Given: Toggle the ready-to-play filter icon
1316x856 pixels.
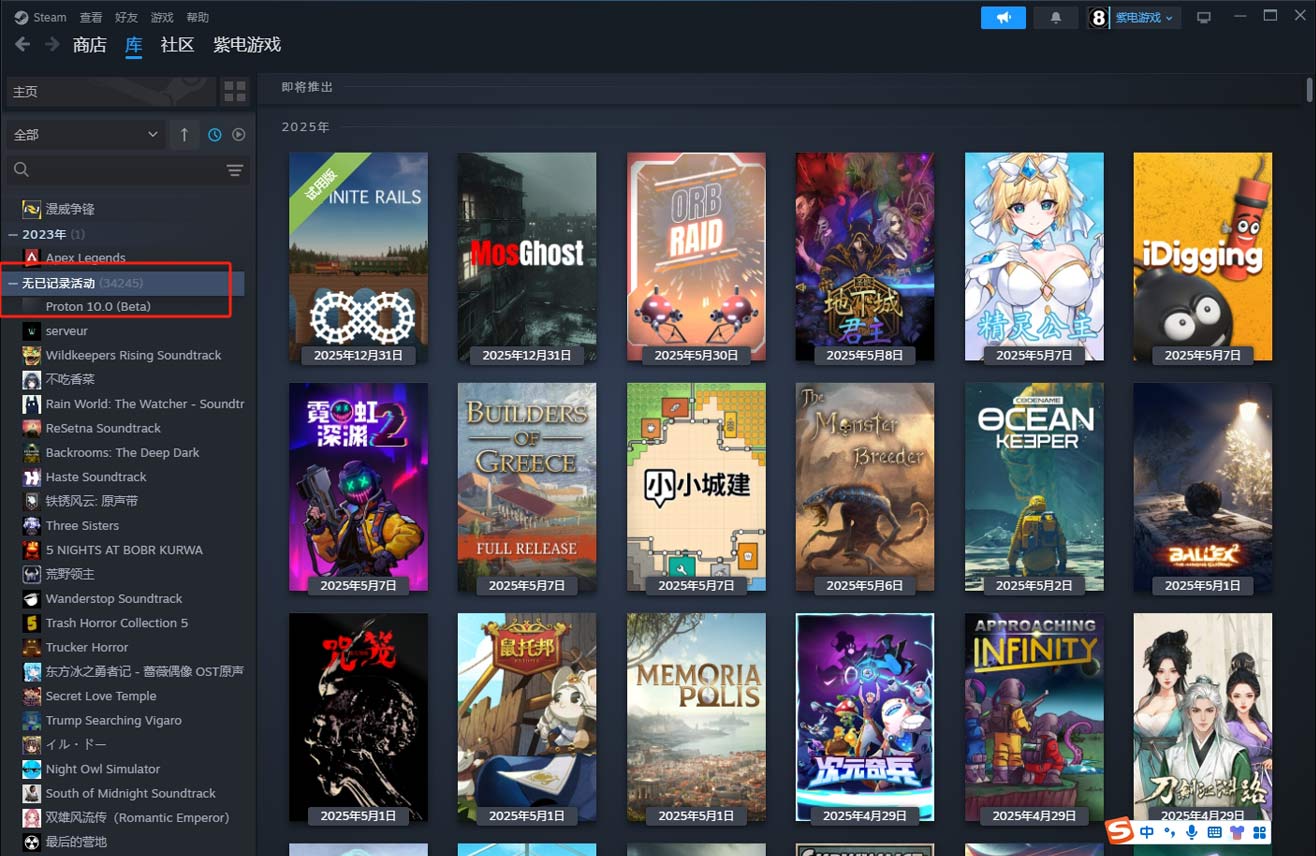Looking at the screenshot, I should tap(239, 134).
